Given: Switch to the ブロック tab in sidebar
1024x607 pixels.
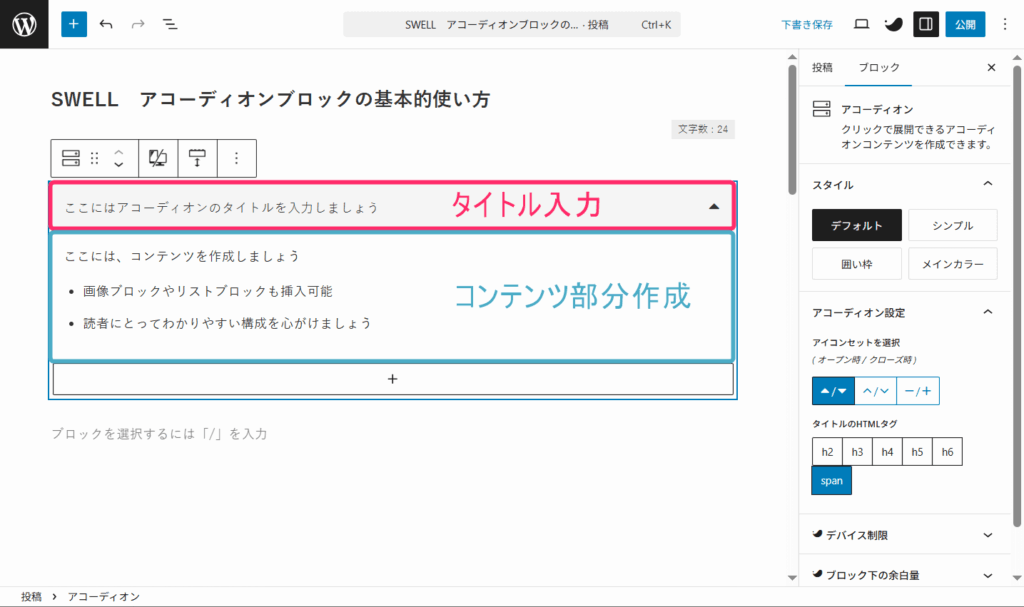Looking at the screenshot, I should click(x=878, y=67).
